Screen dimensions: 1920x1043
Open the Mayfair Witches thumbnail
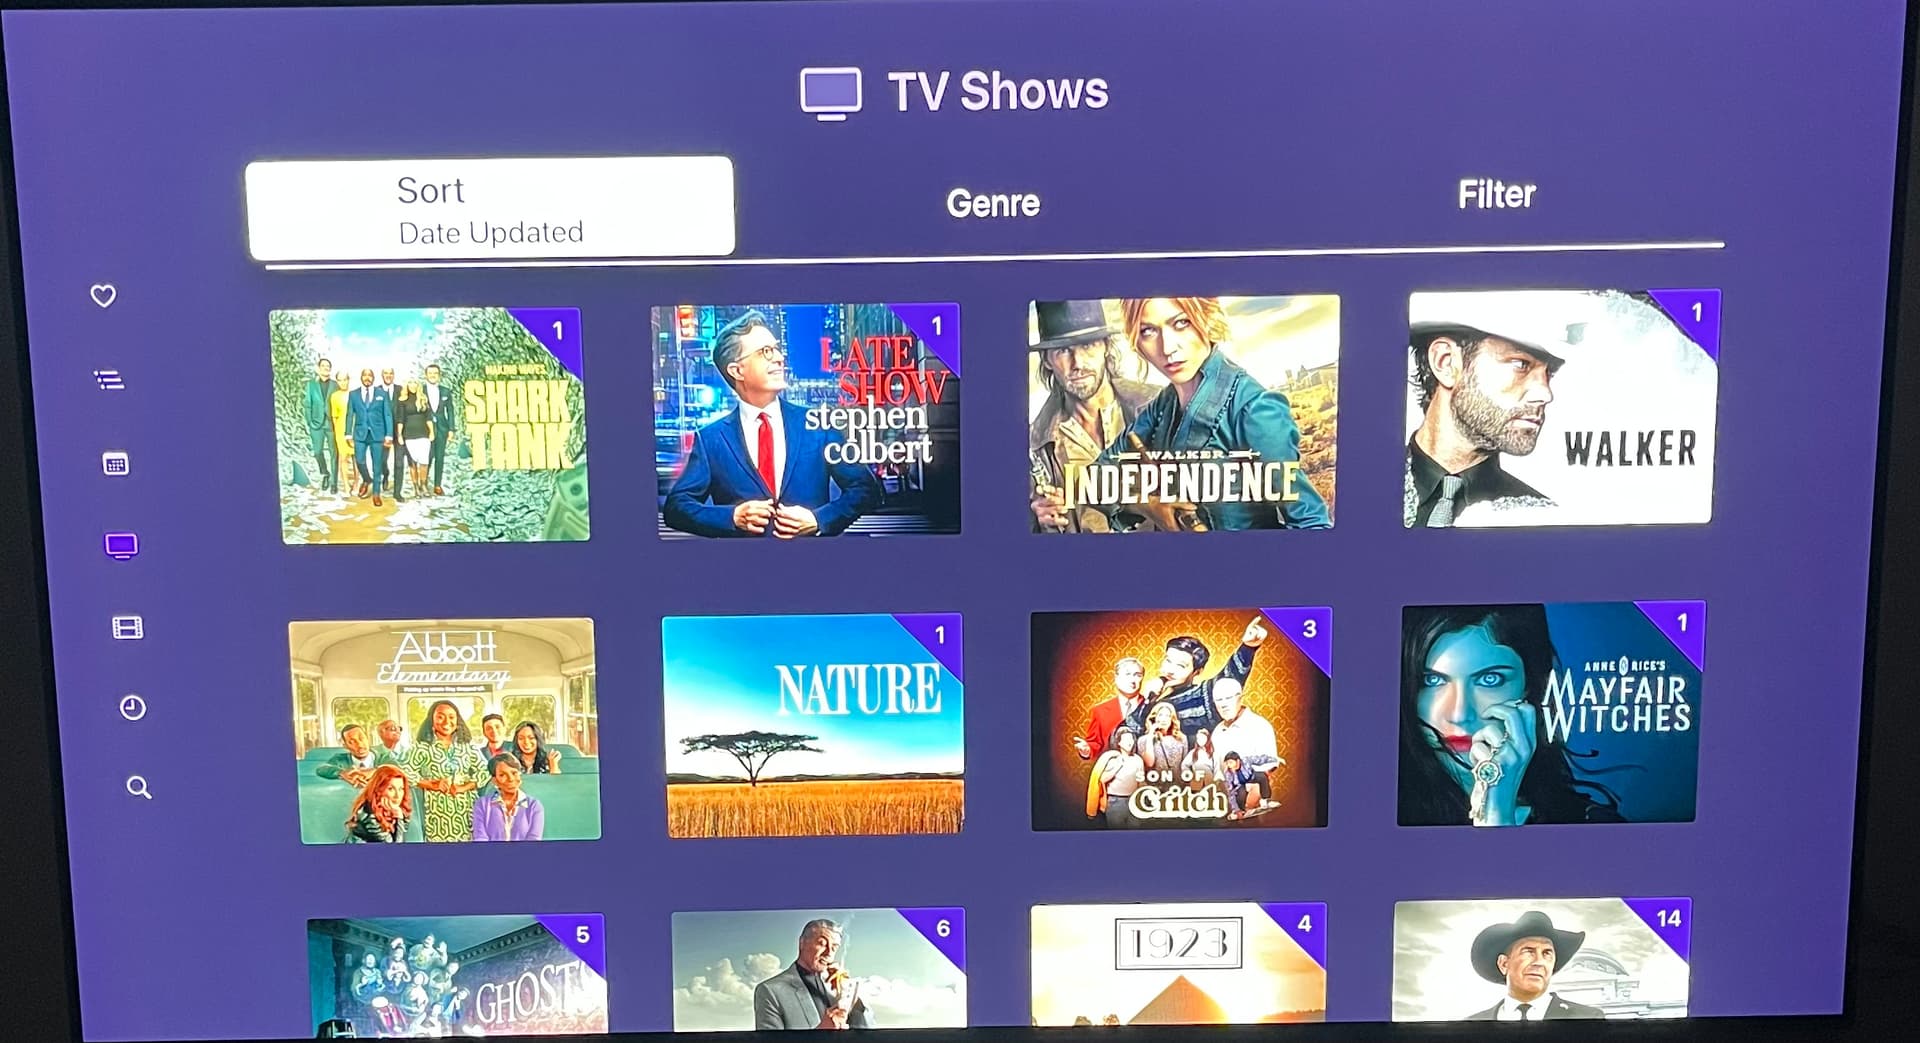tap(1551, 713)
